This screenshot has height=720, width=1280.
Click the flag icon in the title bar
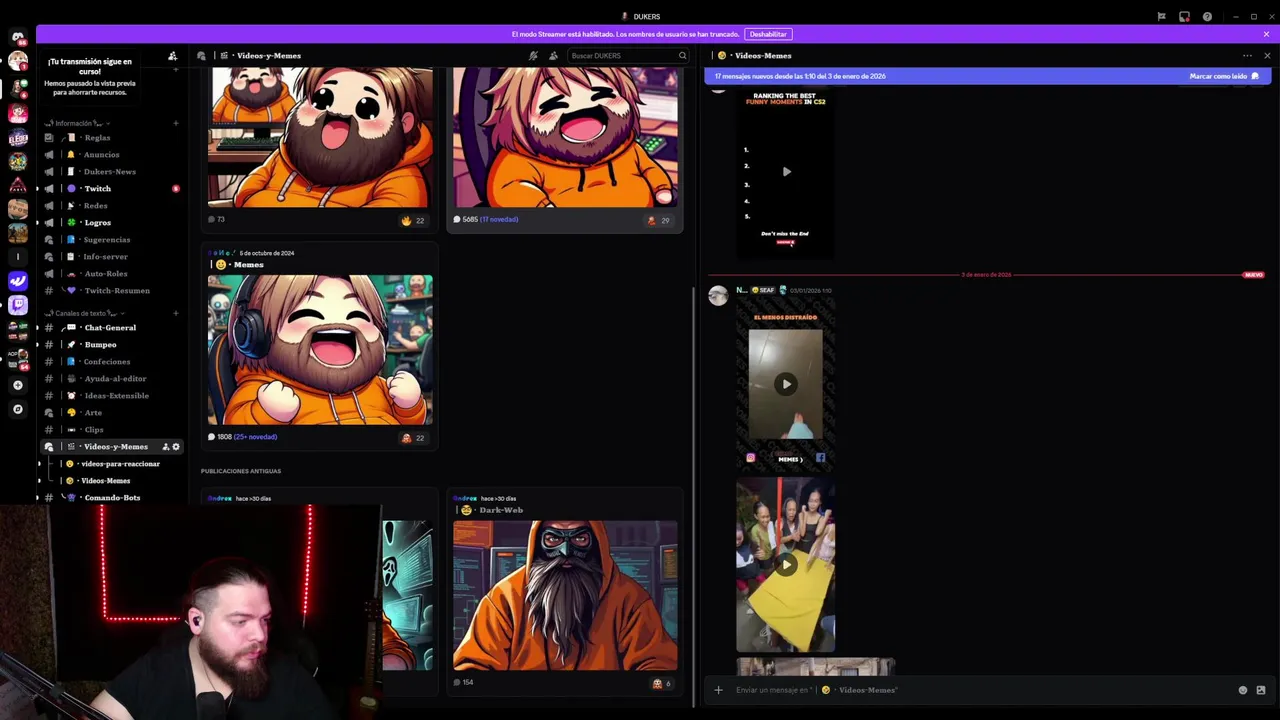(x=1161, y=16)
